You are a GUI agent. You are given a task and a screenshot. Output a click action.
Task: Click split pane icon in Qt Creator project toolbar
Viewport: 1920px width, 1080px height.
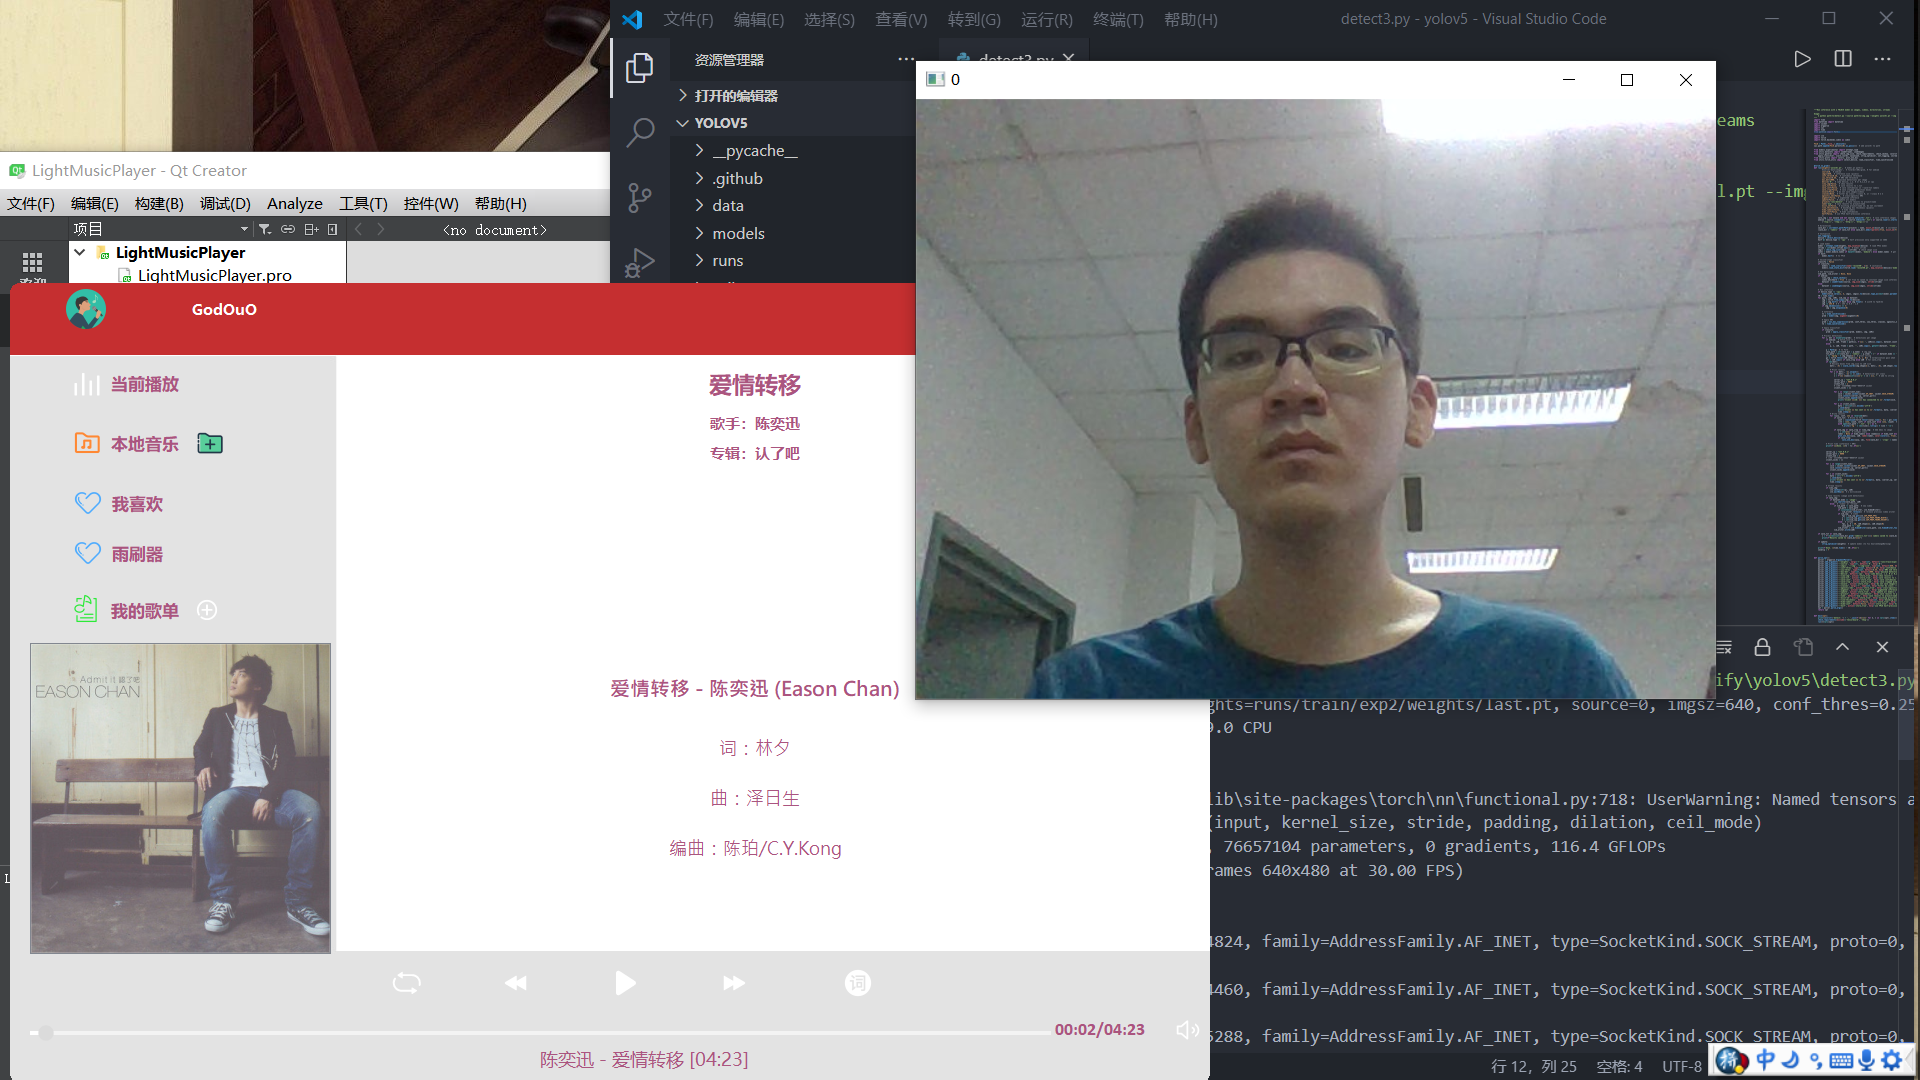click(x=311, y=229)
